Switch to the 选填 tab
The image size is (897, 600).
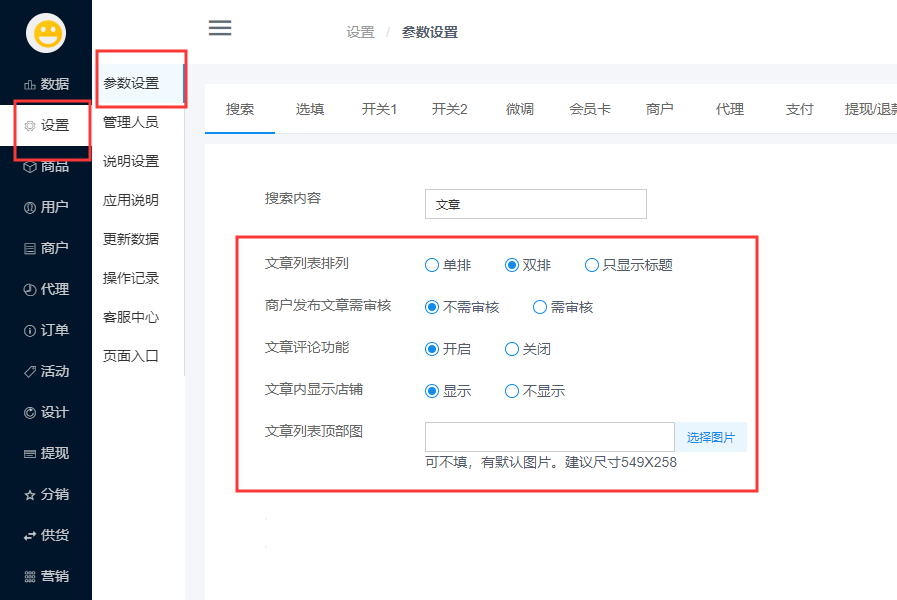[x=310, y=109]
